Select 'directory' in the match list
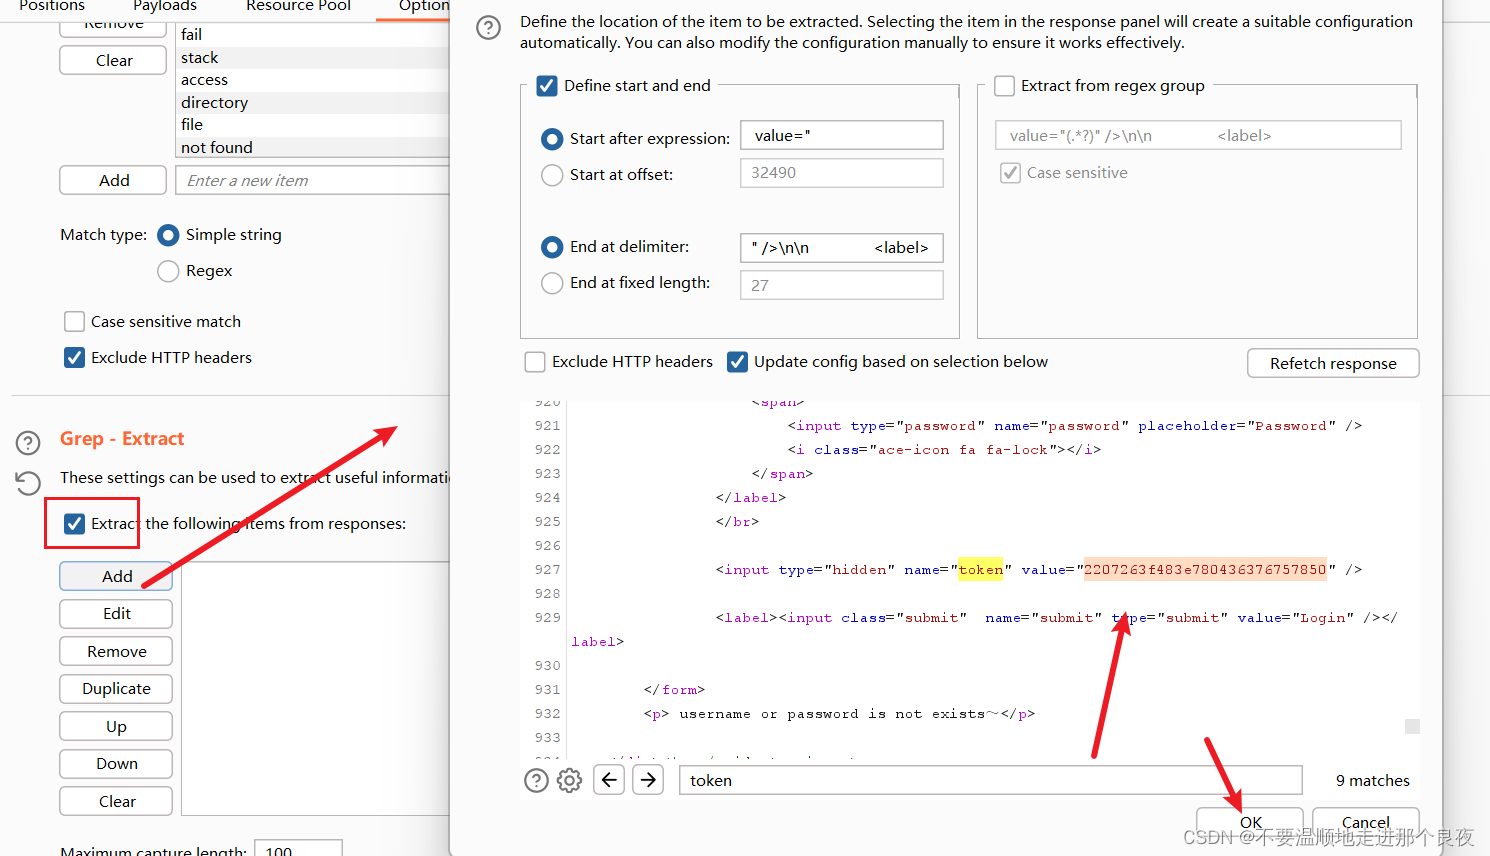This screenshot has width=1490, height=856. (313, 103)
